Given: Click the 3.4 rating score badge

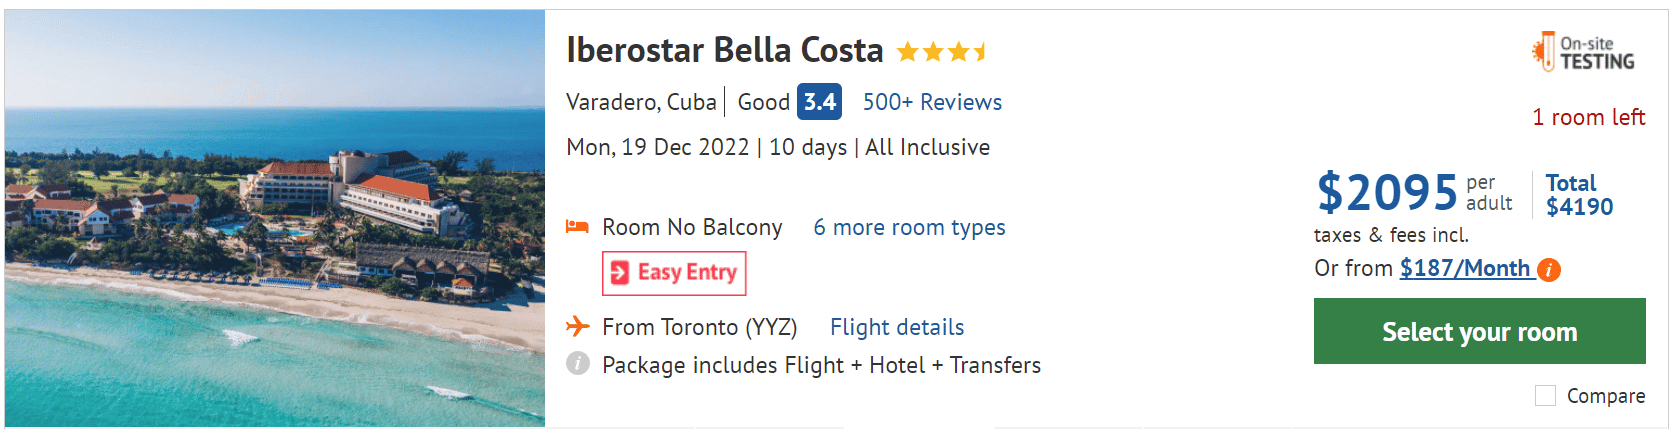Looking at the screenshot, I should click(819, 102).
